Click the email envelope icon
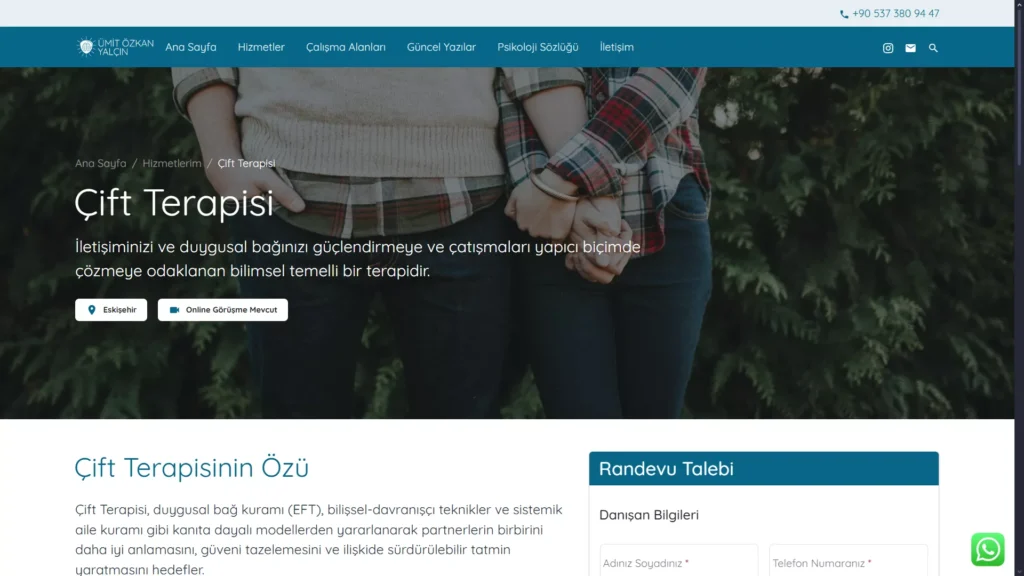This screenshot has height=576, width=1024. pyautogui.click(x=910, y=48)
